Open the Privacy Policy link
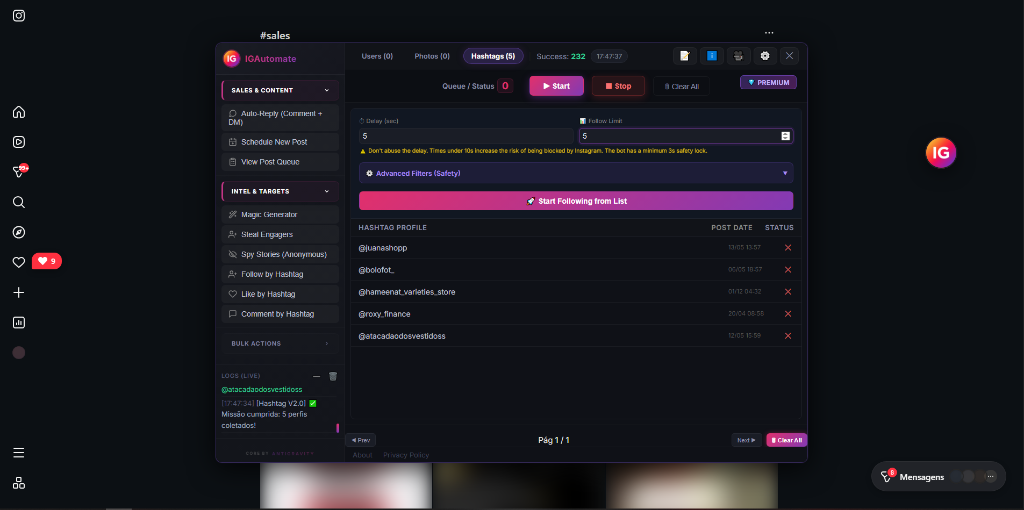The image size is (1024, 510). point(406,455)
